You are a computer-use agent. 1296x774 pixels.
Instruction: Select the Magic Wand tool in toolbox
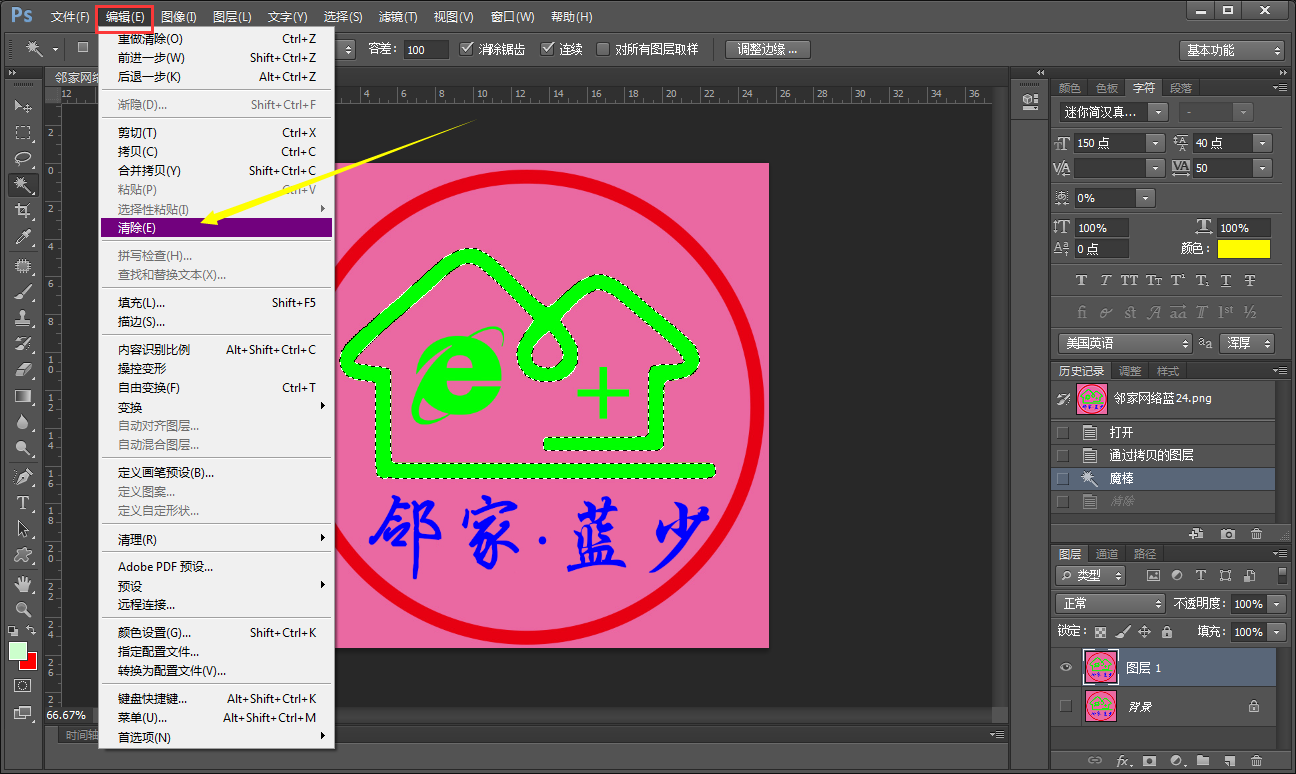[x=23, y=185]
